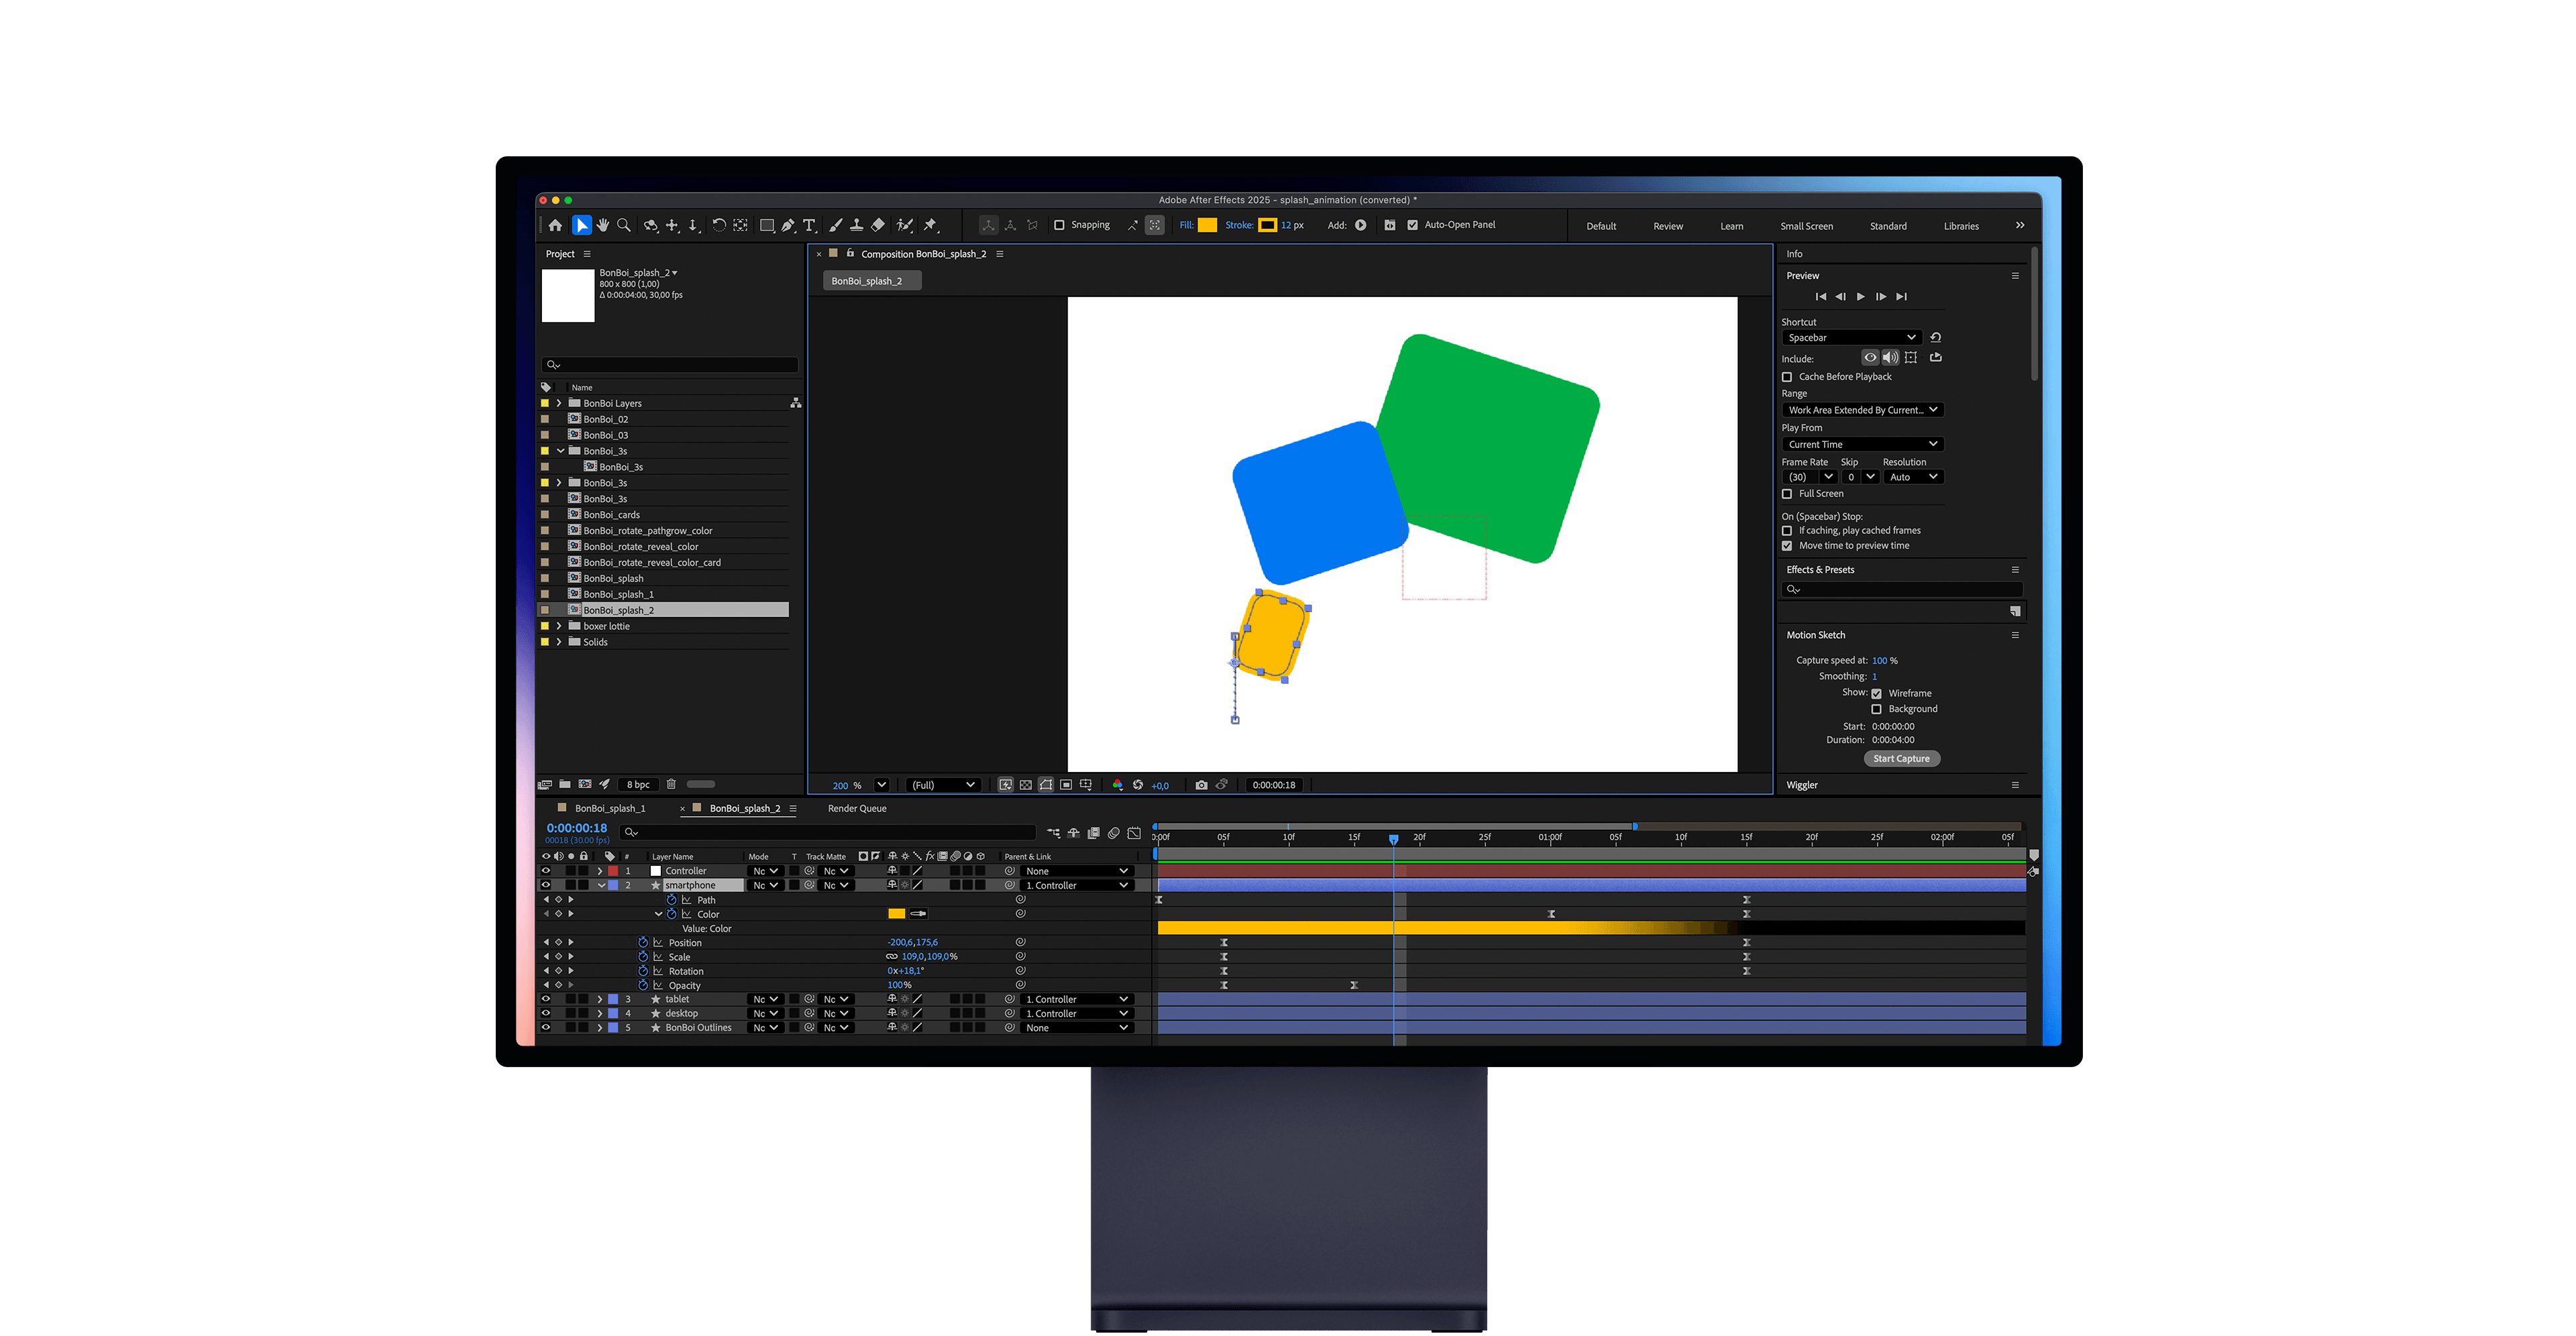This screenshot has height=1336, width=2576.
Task: Enable the Snapping checkbox
Action: 1059,225
